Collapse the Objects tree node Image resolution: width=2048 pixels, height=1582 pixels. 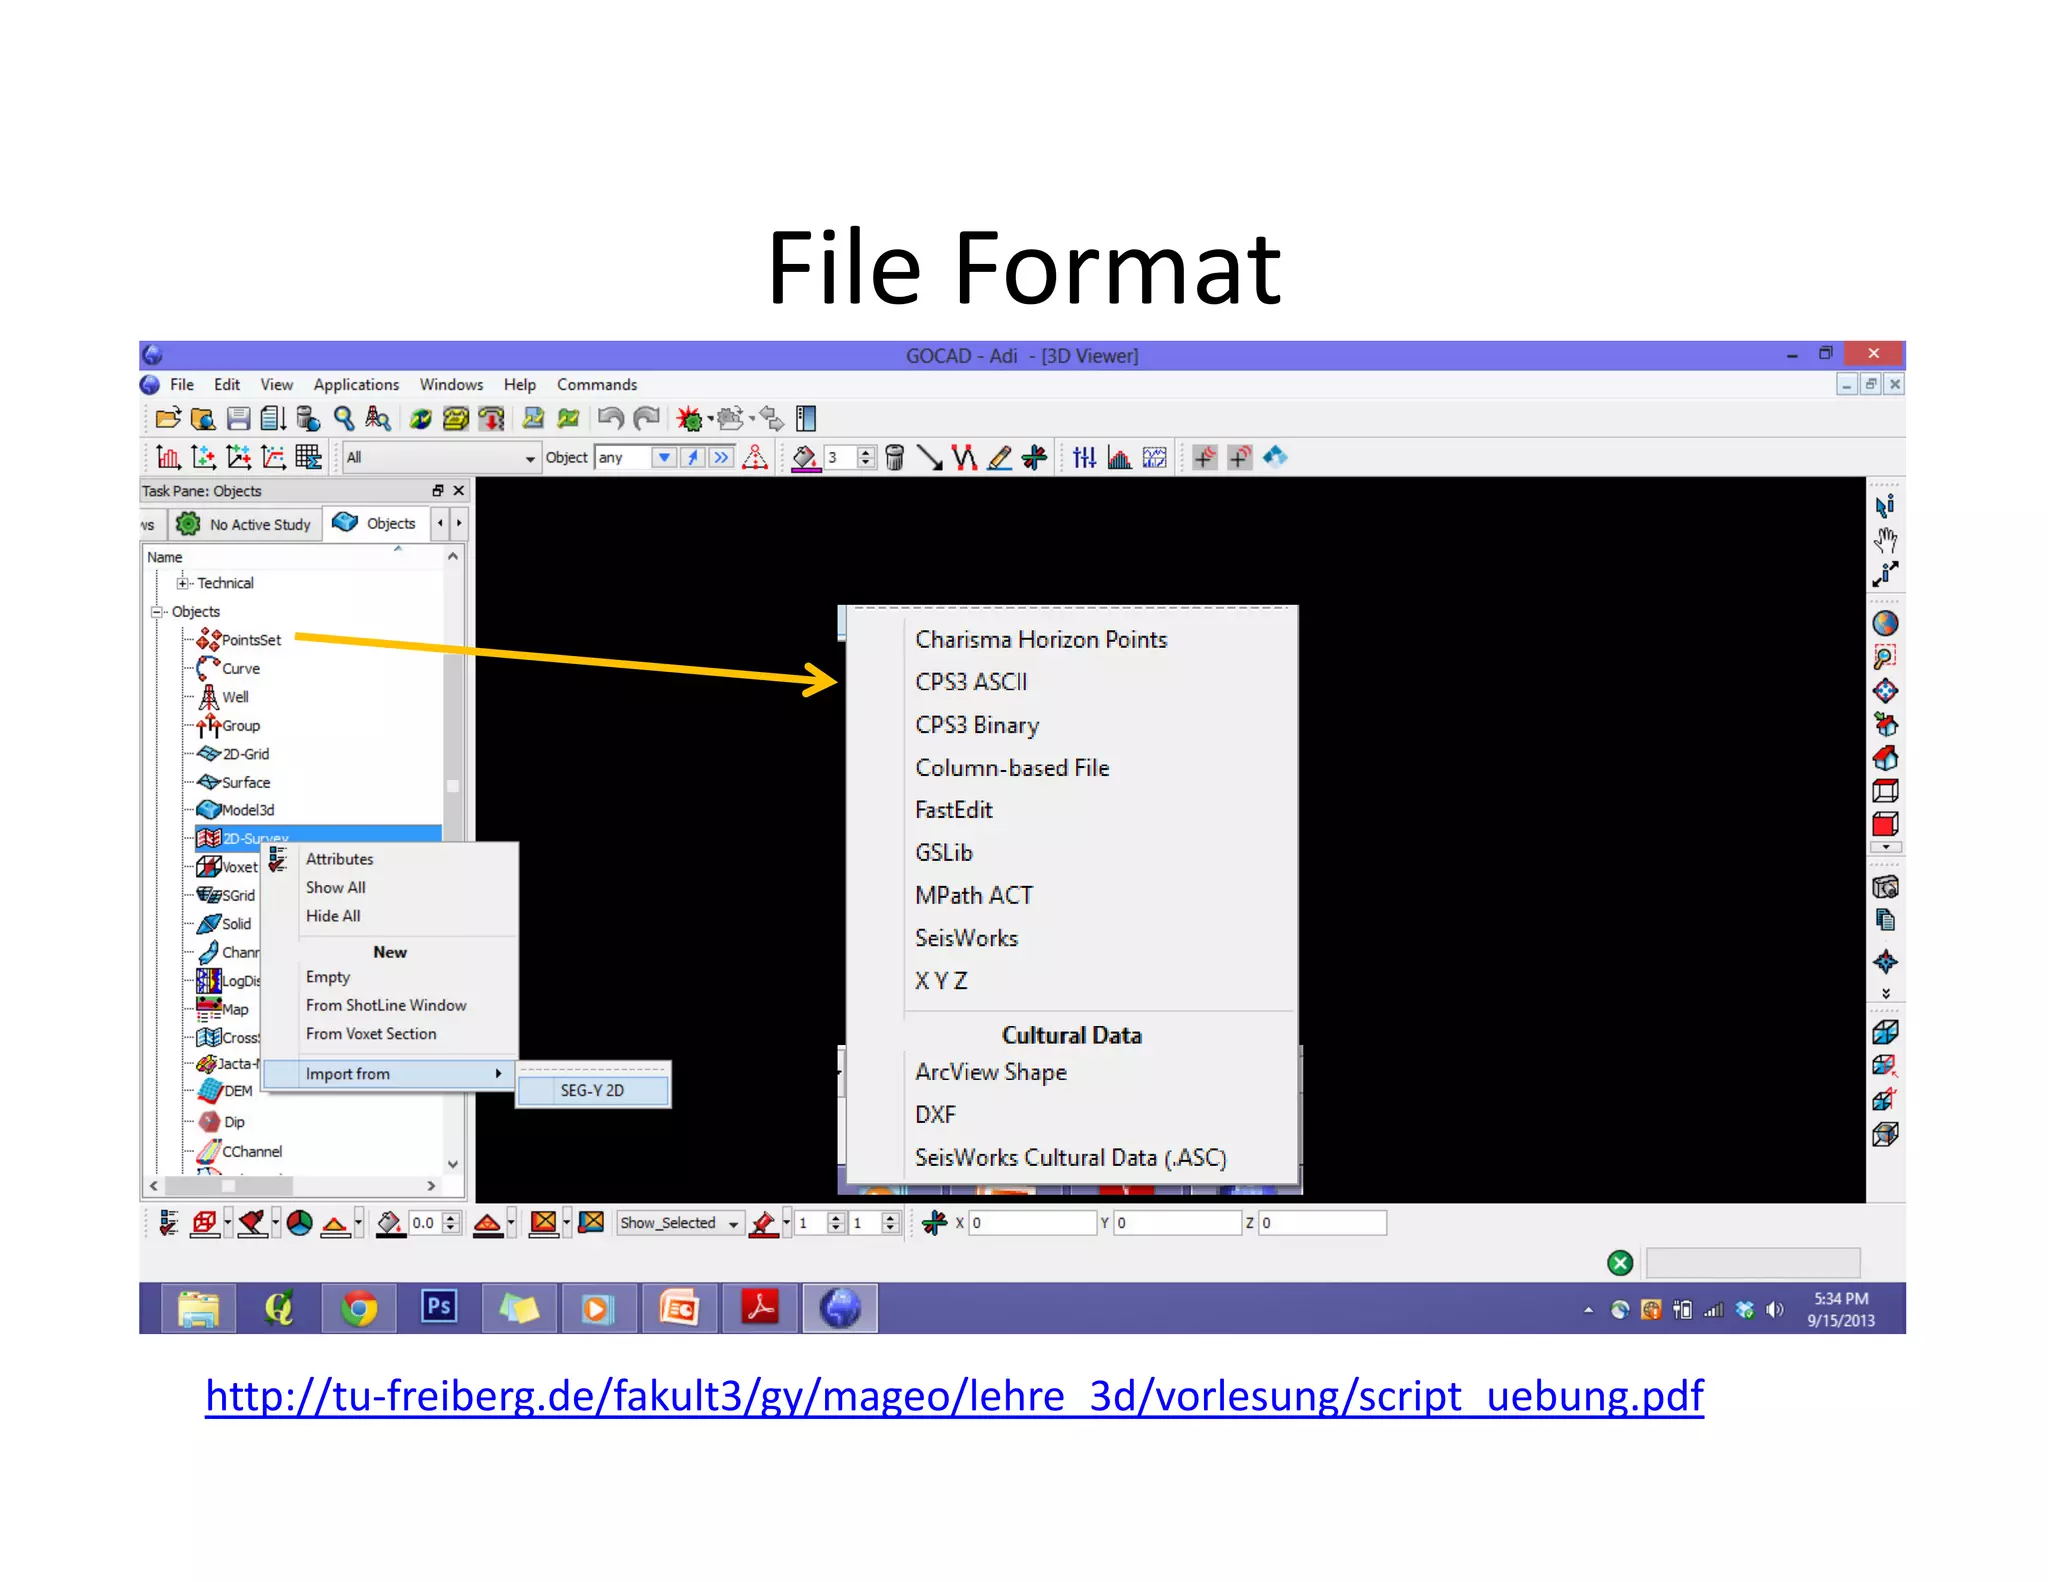[156, 612]
